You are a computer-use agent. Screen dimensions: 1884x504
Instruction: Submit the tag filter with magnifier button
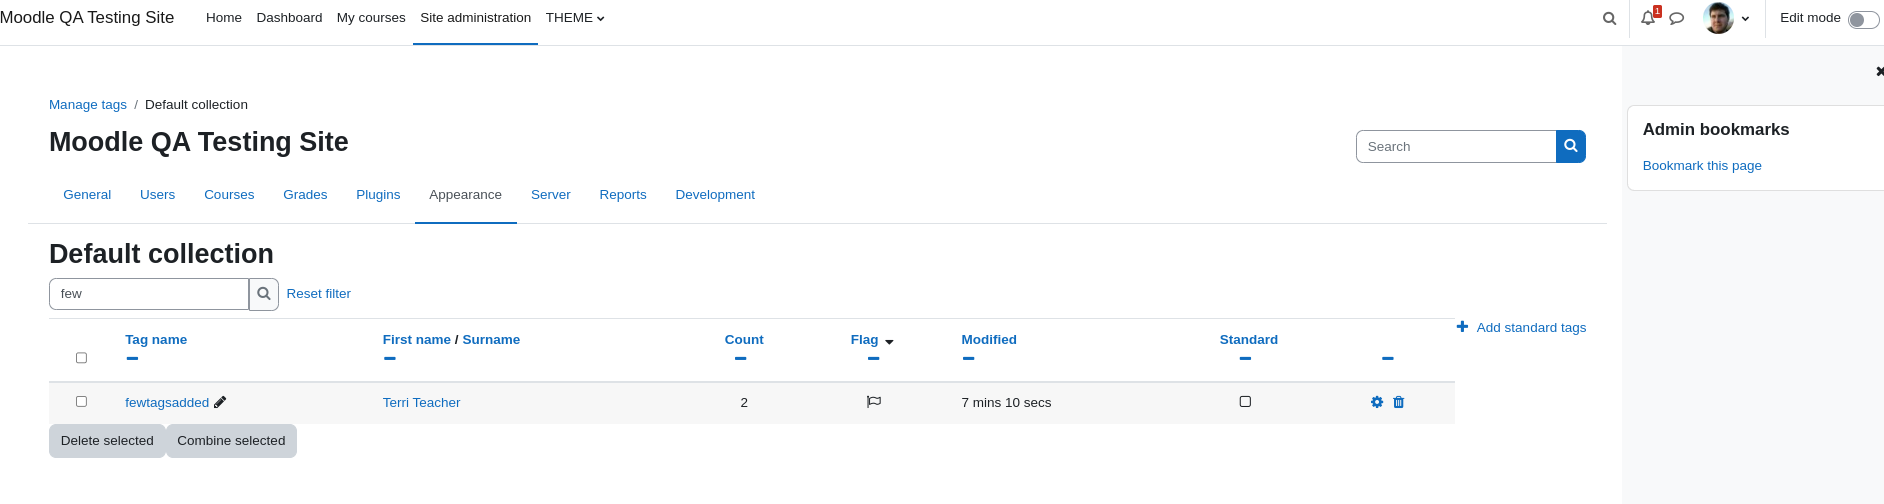(264, 294)
